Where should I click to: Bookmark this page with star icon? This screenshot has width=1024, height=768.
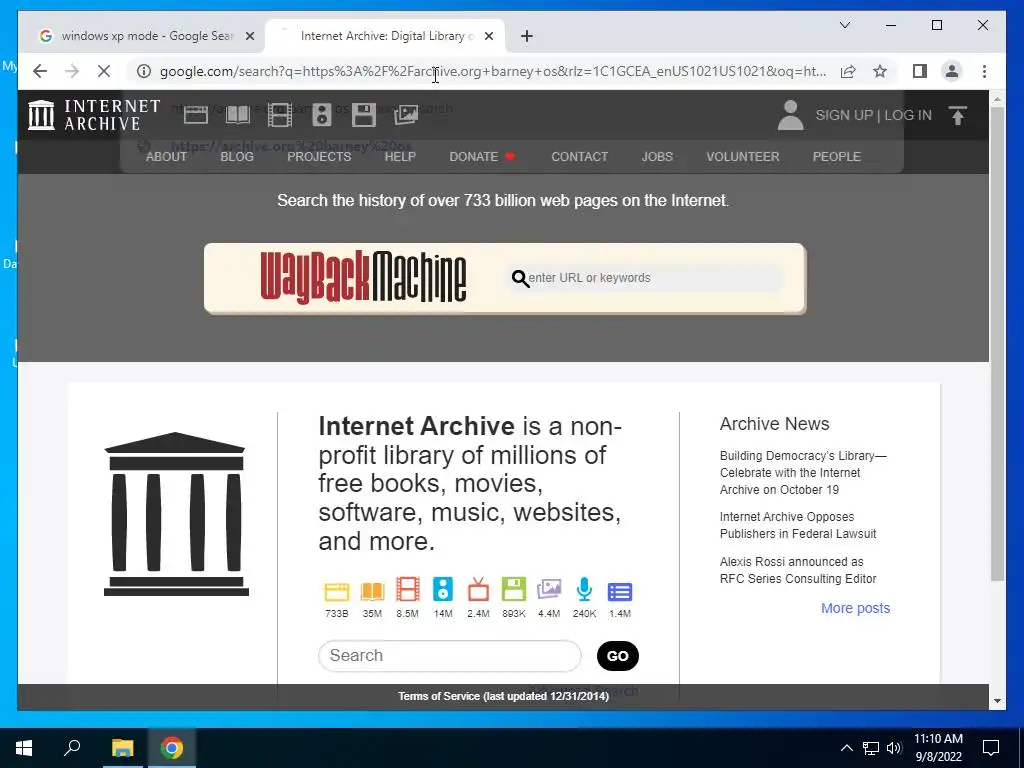pos(880,71)
